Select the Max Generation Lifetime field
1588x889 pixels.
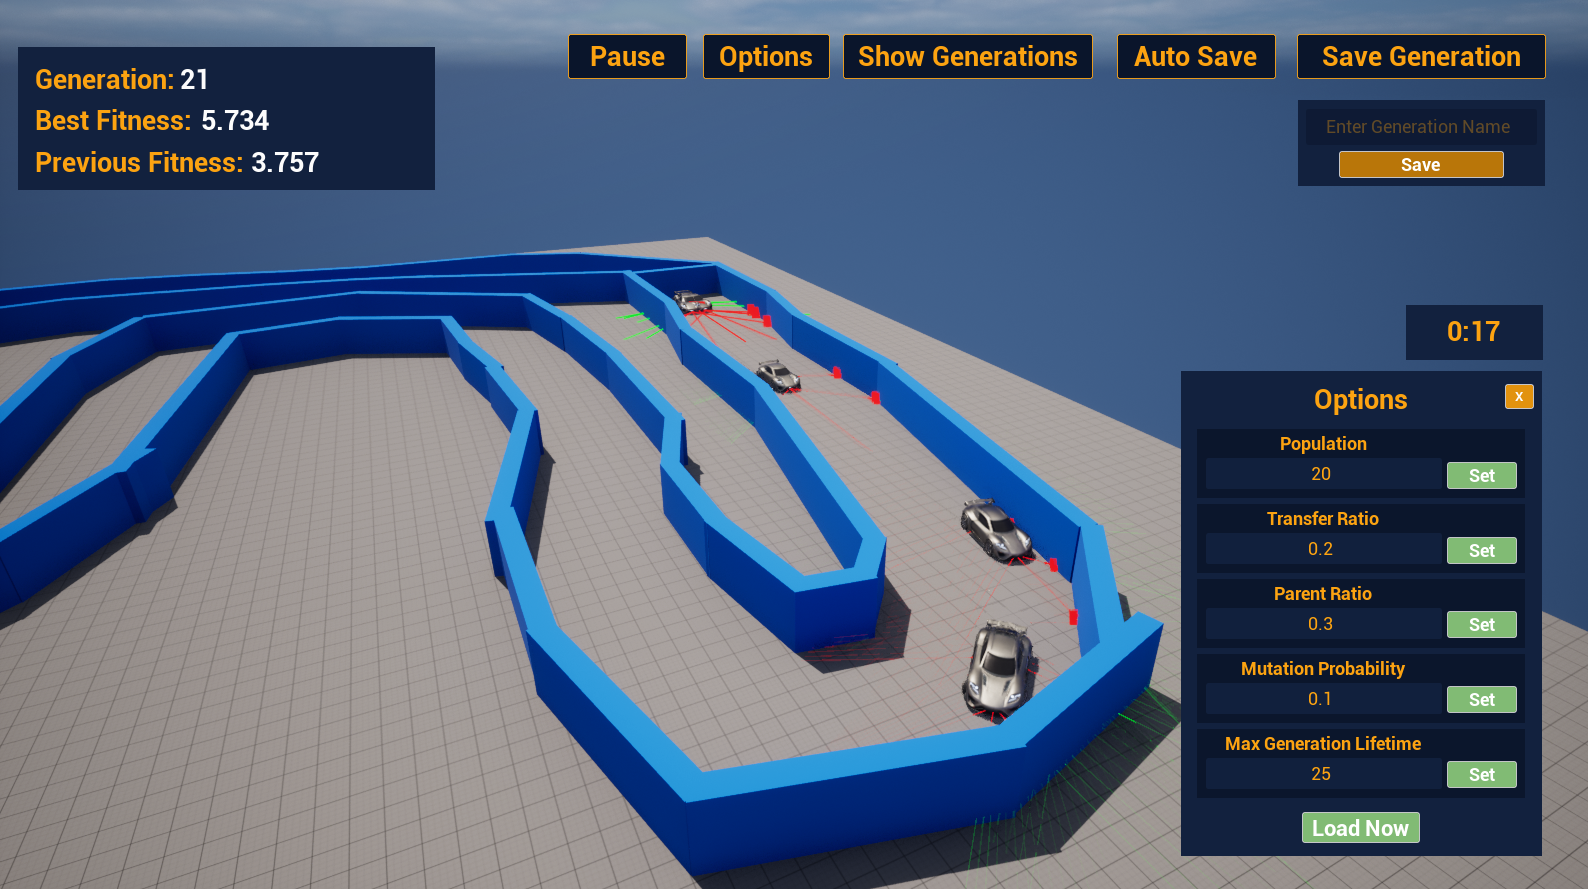[x=1322, y=774]
